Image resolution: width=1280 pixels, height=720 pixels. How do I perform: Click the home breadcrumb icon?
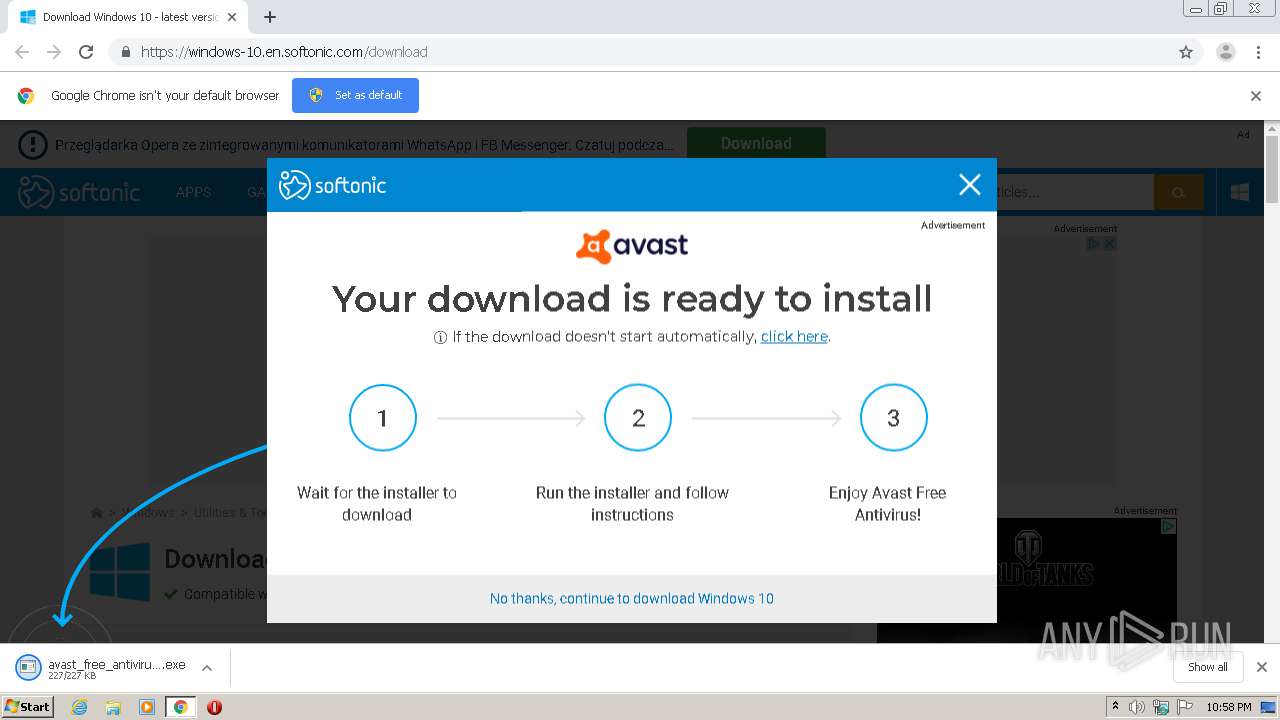coord(96,512)
